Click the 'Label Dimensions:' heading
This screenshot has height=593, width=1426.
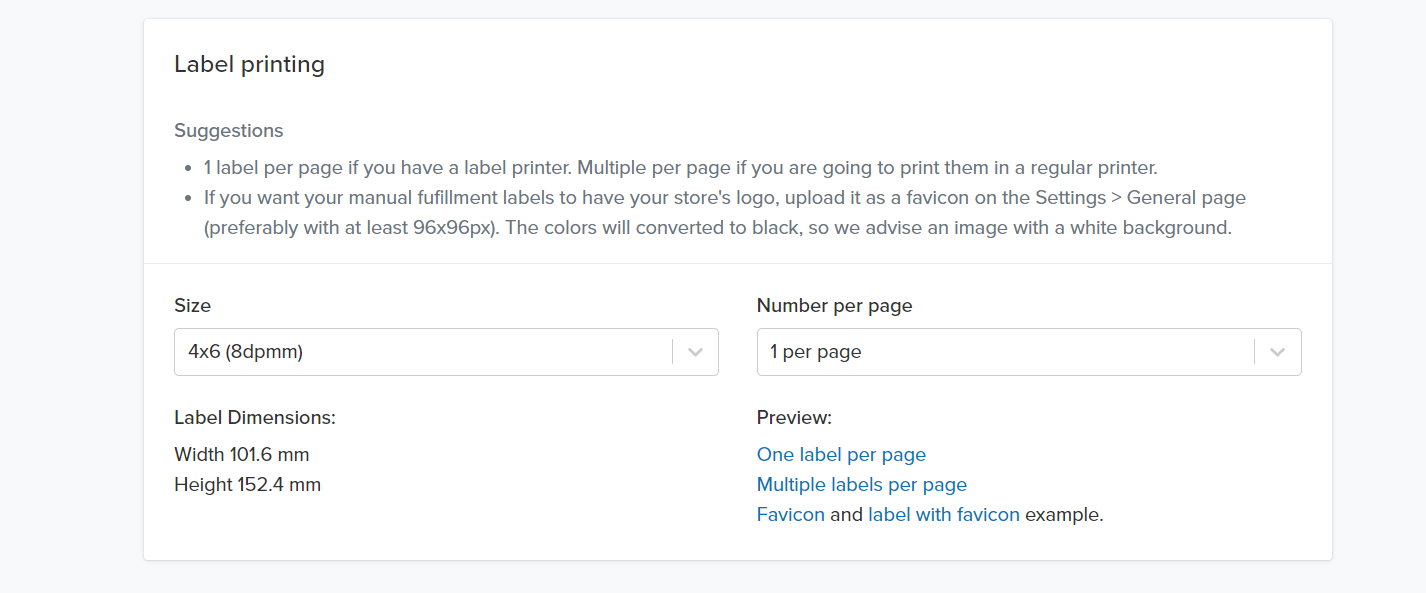[x=254, y=418]
